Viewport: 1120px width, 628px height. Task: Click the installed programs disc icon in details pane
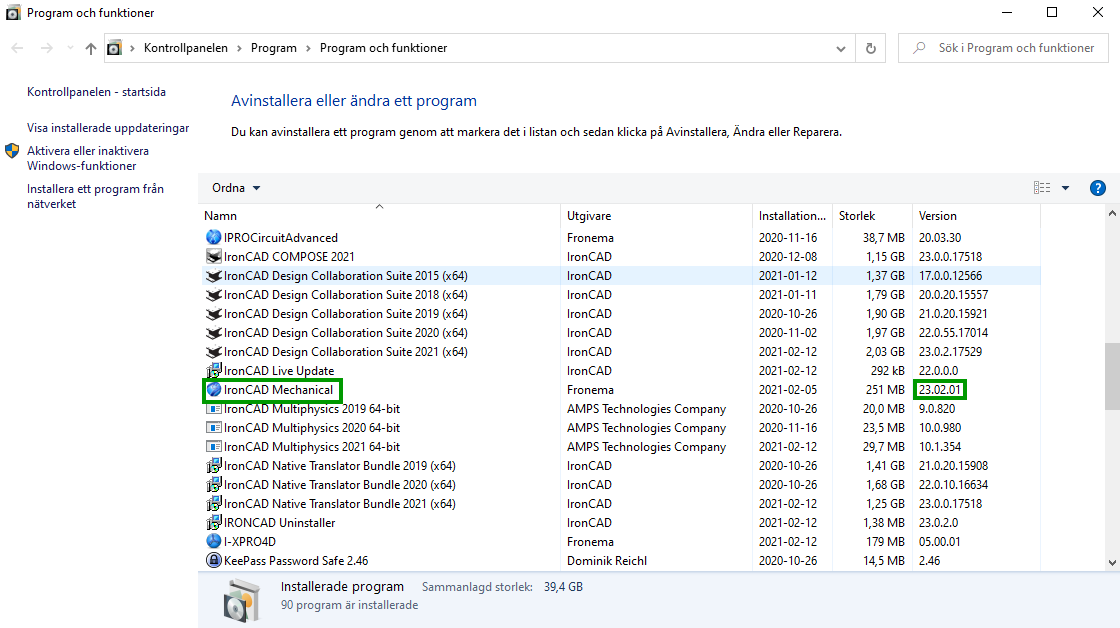[241, 600]
